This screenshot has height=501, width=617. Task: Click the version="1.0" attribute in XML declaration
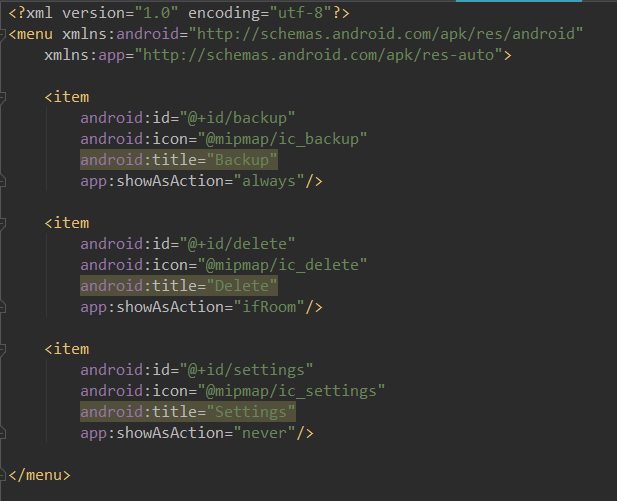click(x=120, y=13)
